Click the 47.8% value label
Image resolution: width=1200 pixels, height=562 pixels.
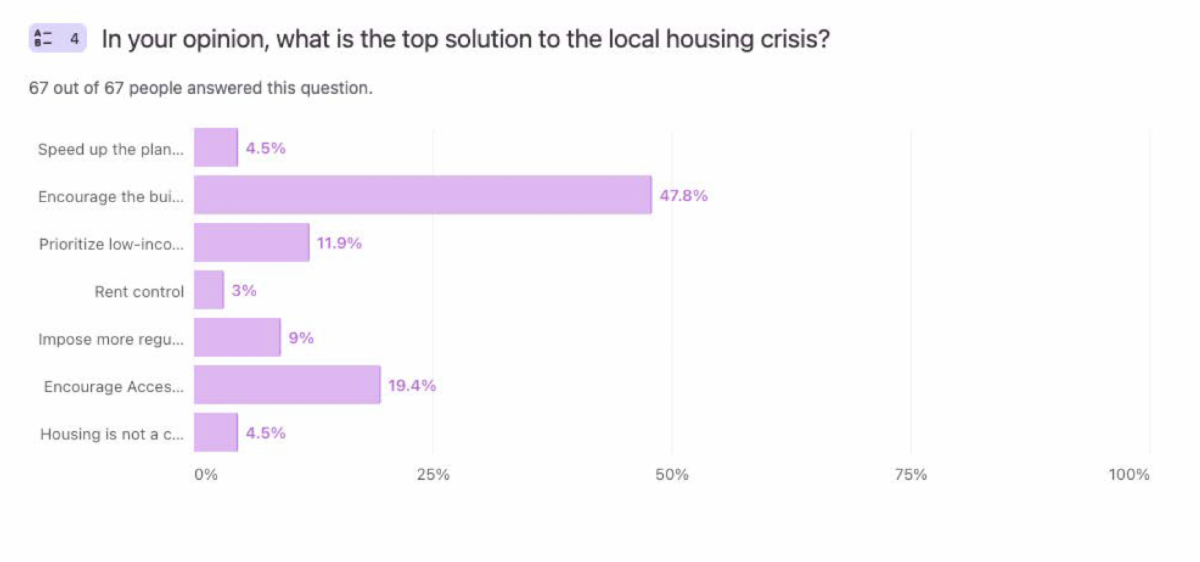683,196
